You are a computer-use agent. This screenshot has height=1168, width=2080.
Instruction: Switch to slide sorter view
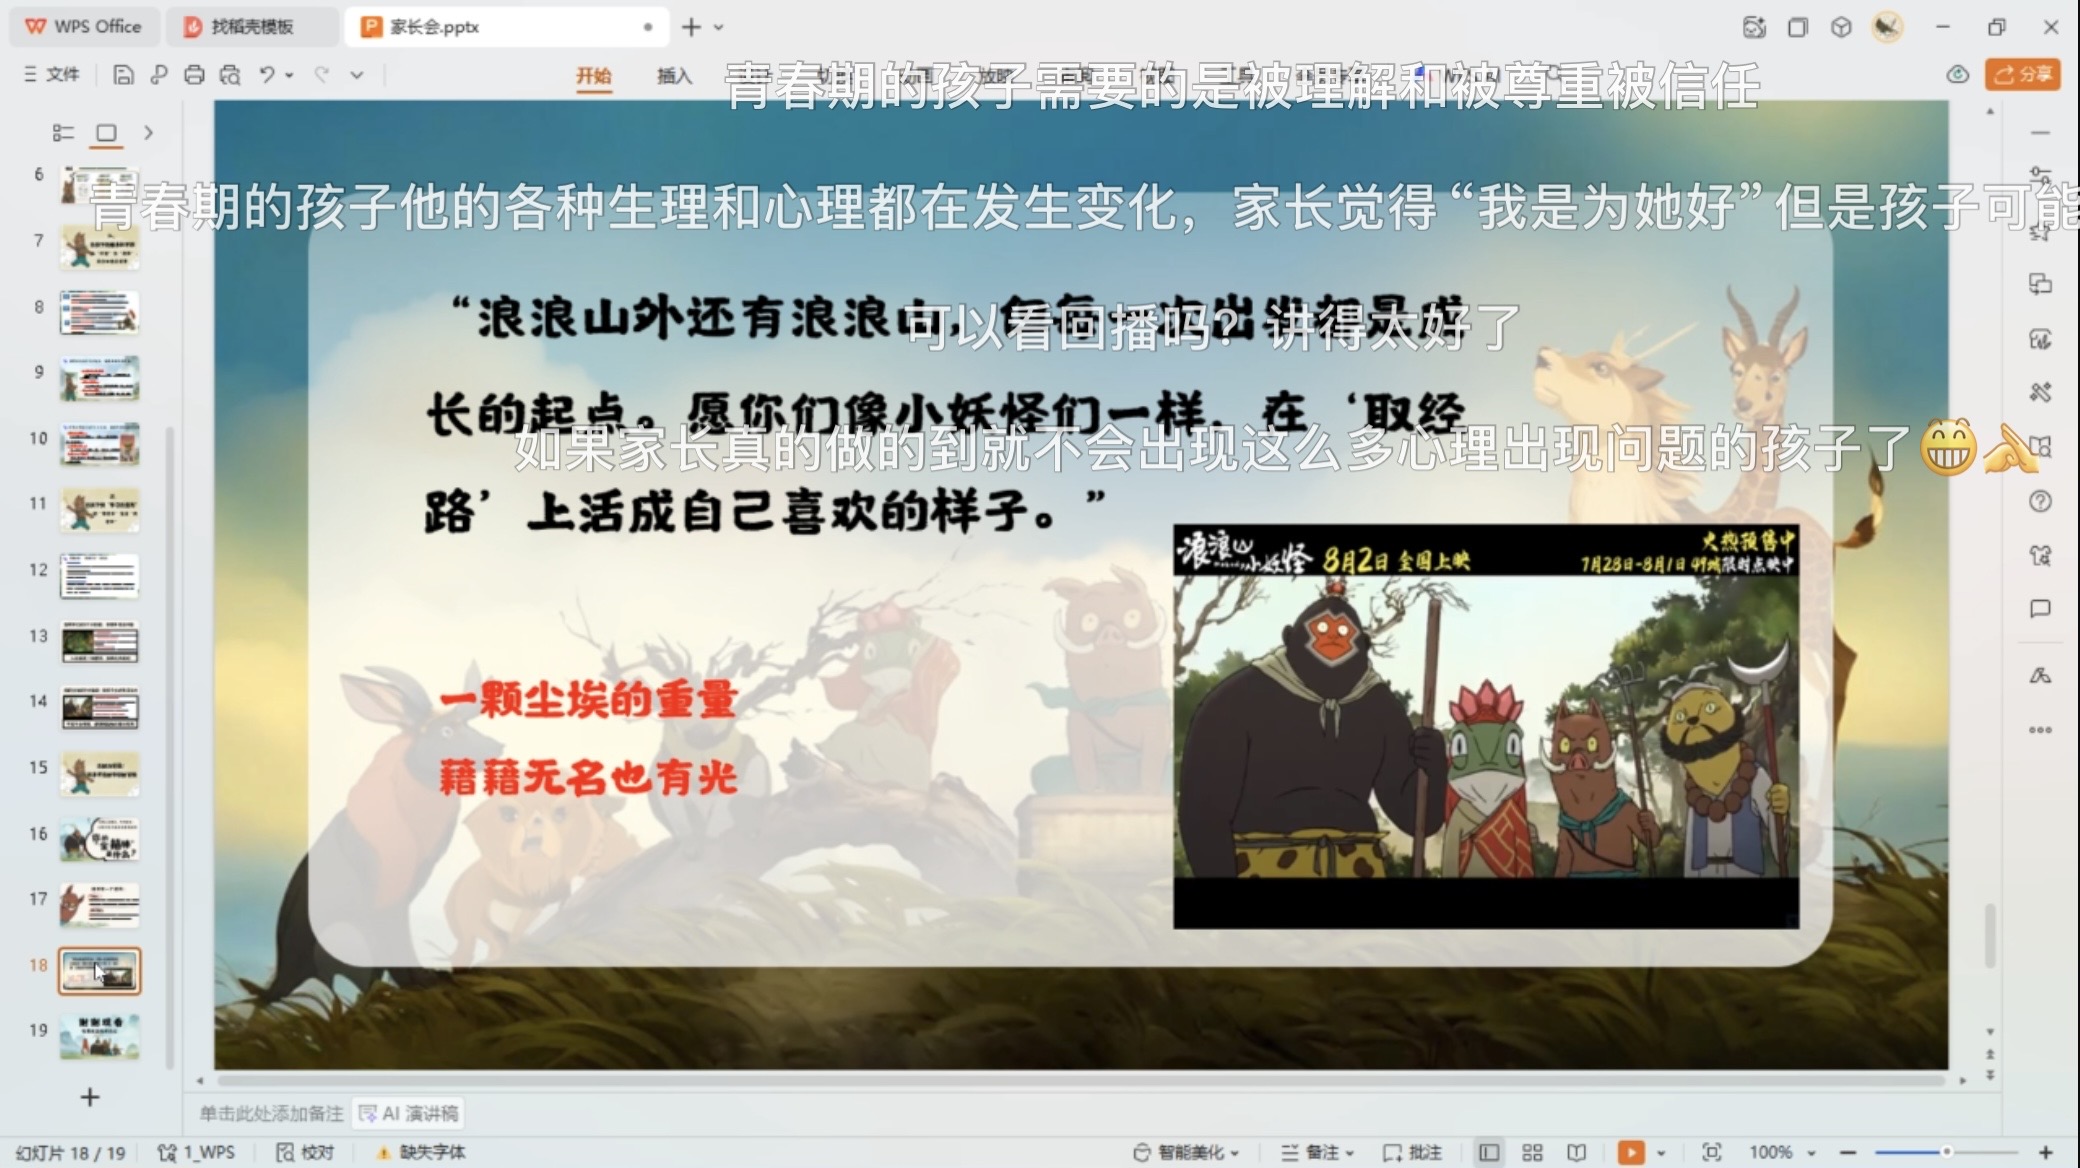[x=1532, y=1153]
